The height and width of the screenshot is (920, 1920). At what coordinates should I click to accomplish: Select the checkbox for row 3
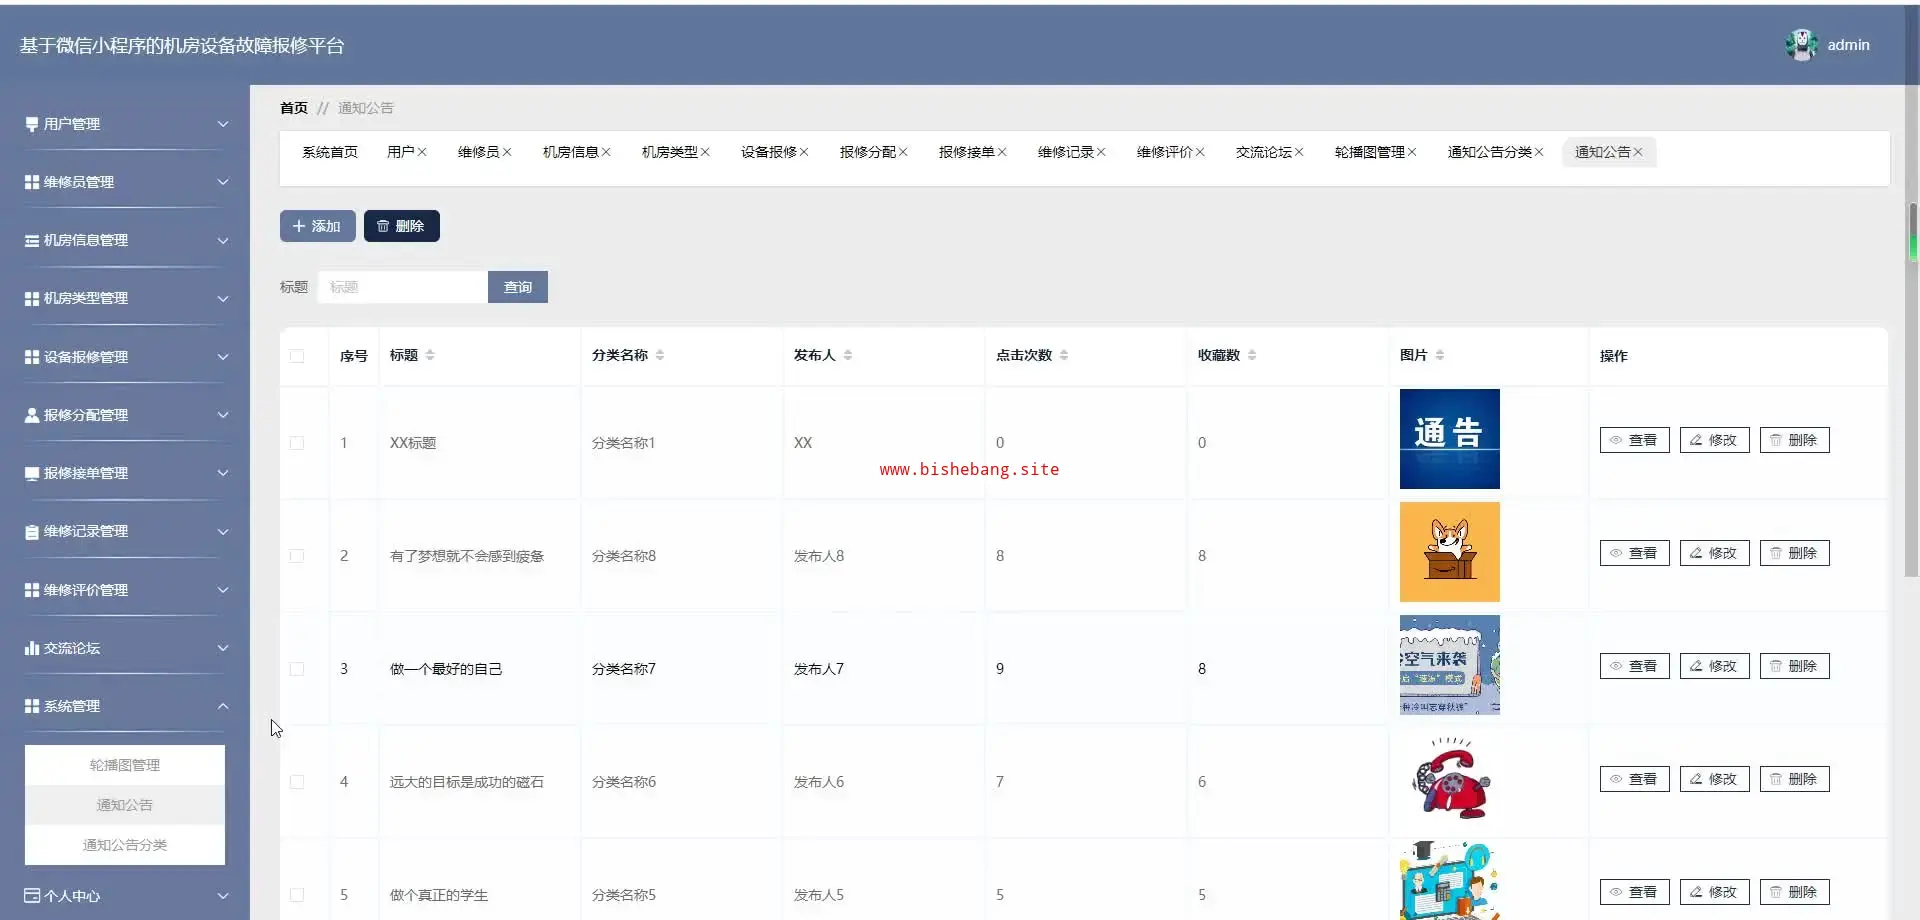pyautogui.click(x=297, y=669)
